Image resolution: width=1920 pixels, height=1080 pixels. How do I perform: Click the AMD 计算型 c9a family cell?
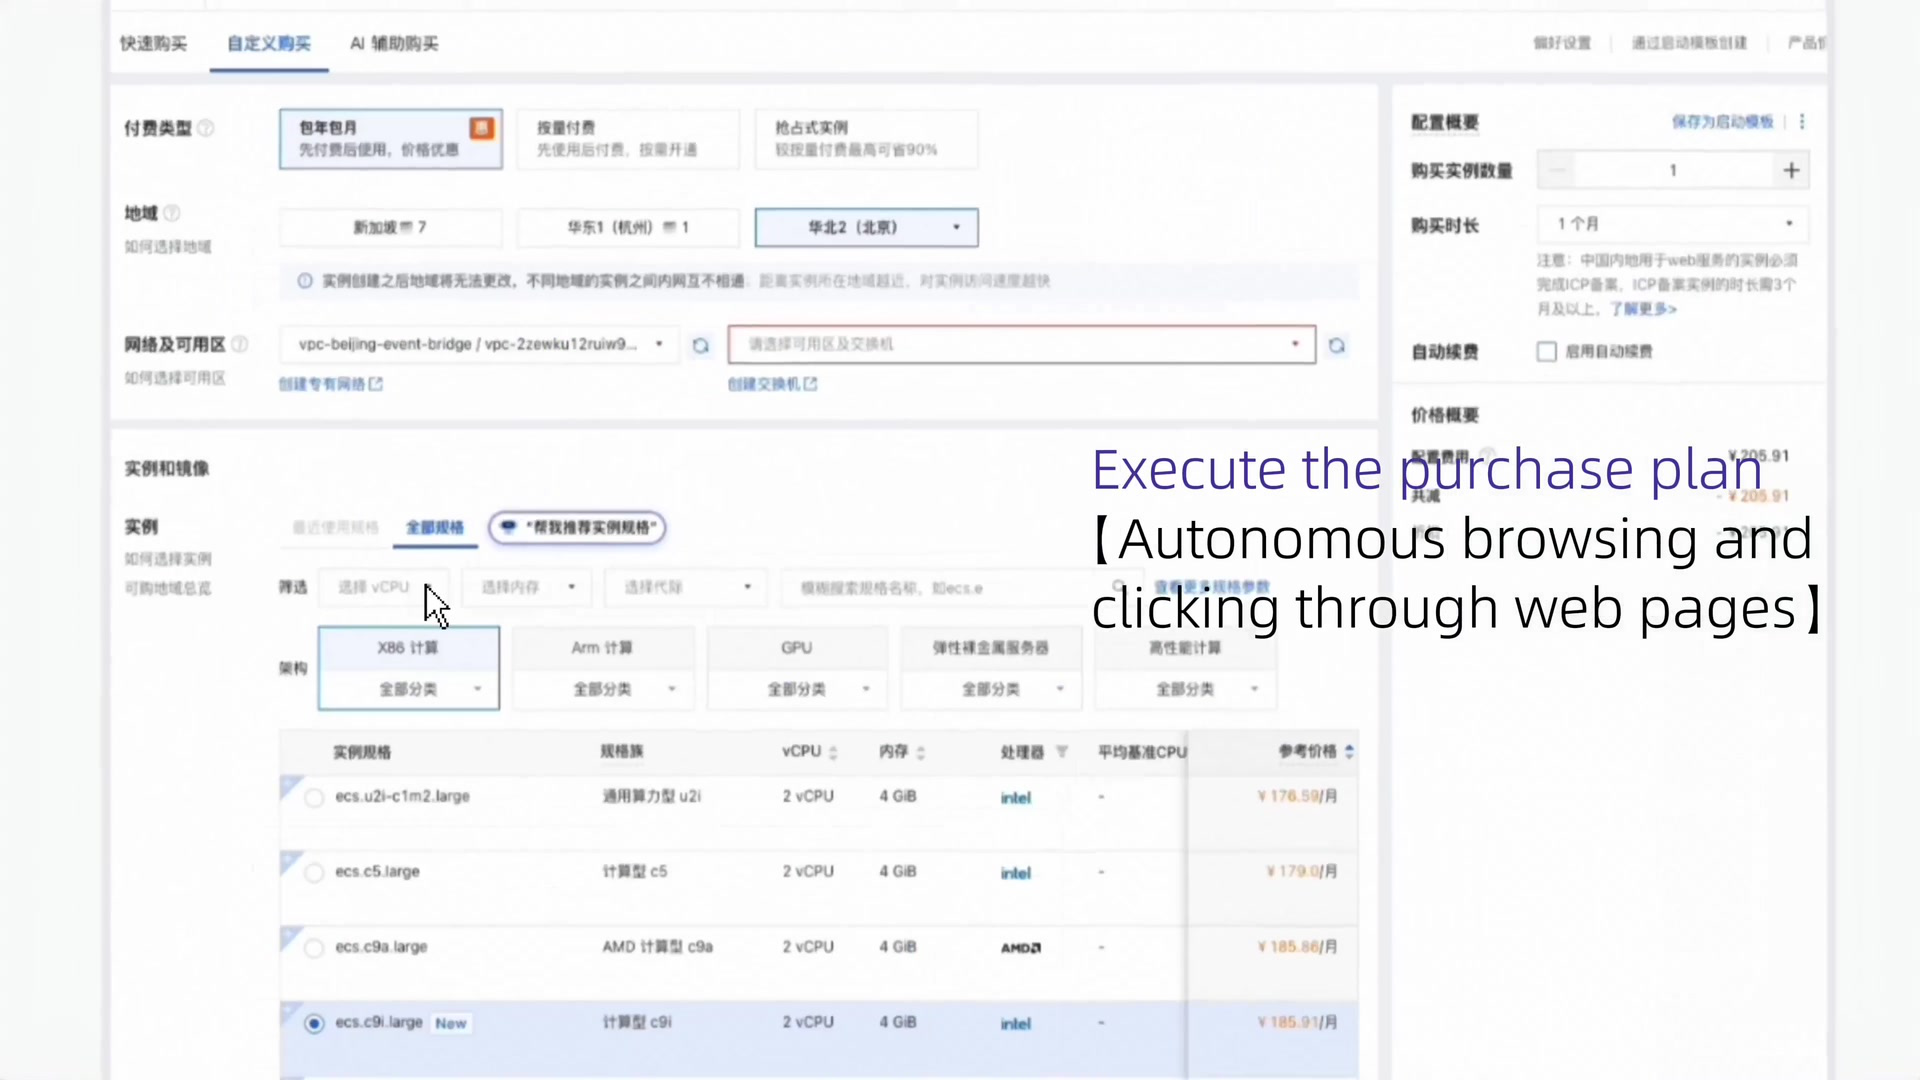pos(658,947)
